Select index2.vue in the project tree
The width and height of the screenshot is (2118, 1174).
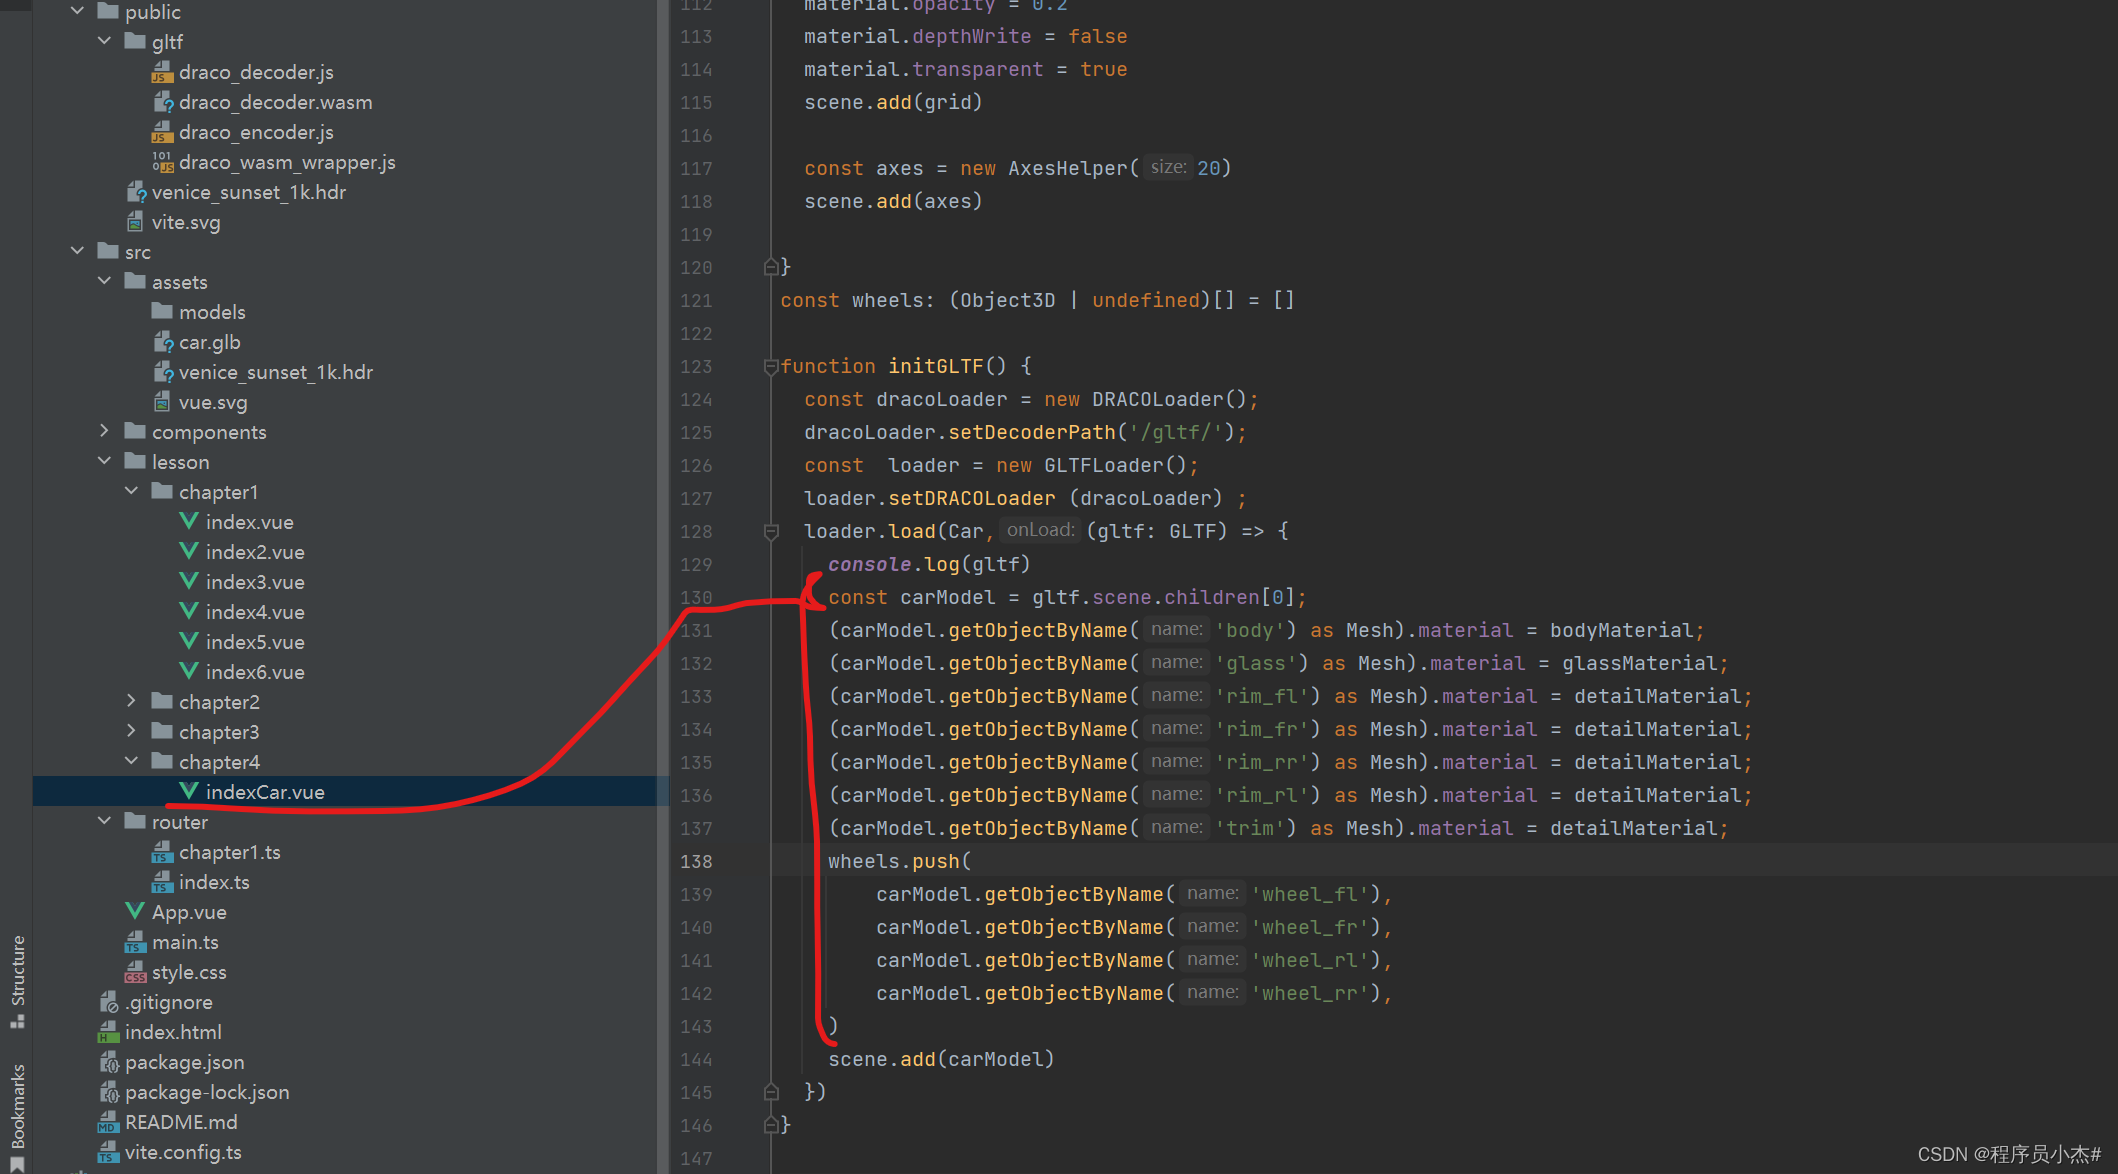pyautogui.click(x=255, y=552)
